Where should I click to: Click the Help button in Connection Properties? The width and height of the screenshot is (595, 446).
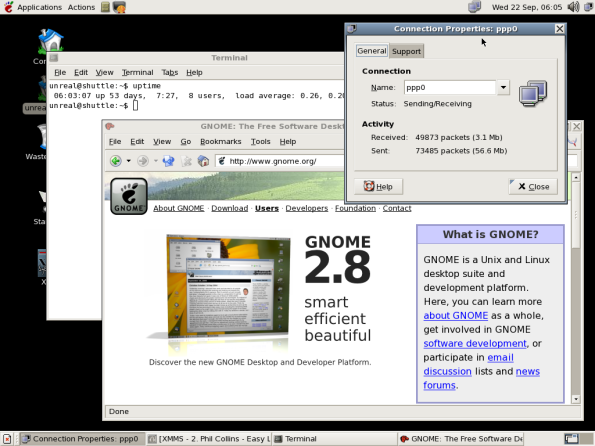coord(378,186)
